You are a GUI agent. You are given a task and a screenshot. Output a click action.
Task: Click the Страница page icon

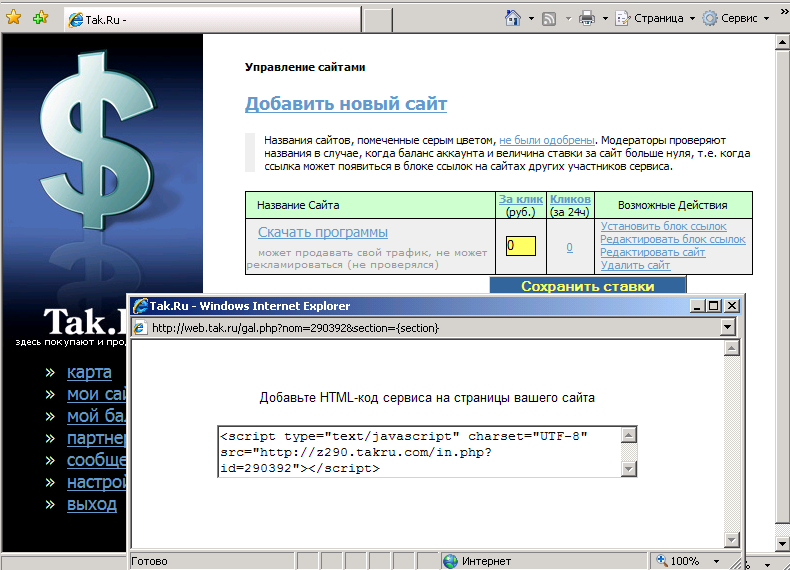(623, 19)
